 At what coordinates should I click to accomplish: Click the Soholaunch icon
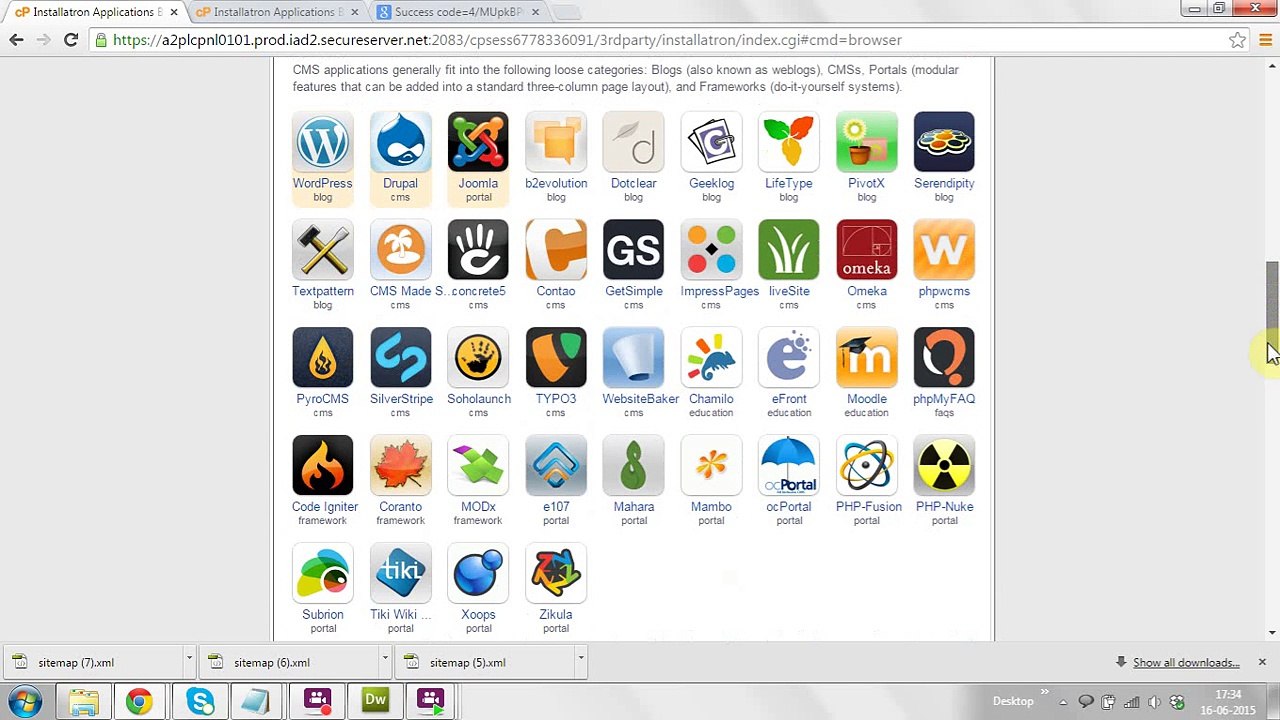(x=478, y=358)
